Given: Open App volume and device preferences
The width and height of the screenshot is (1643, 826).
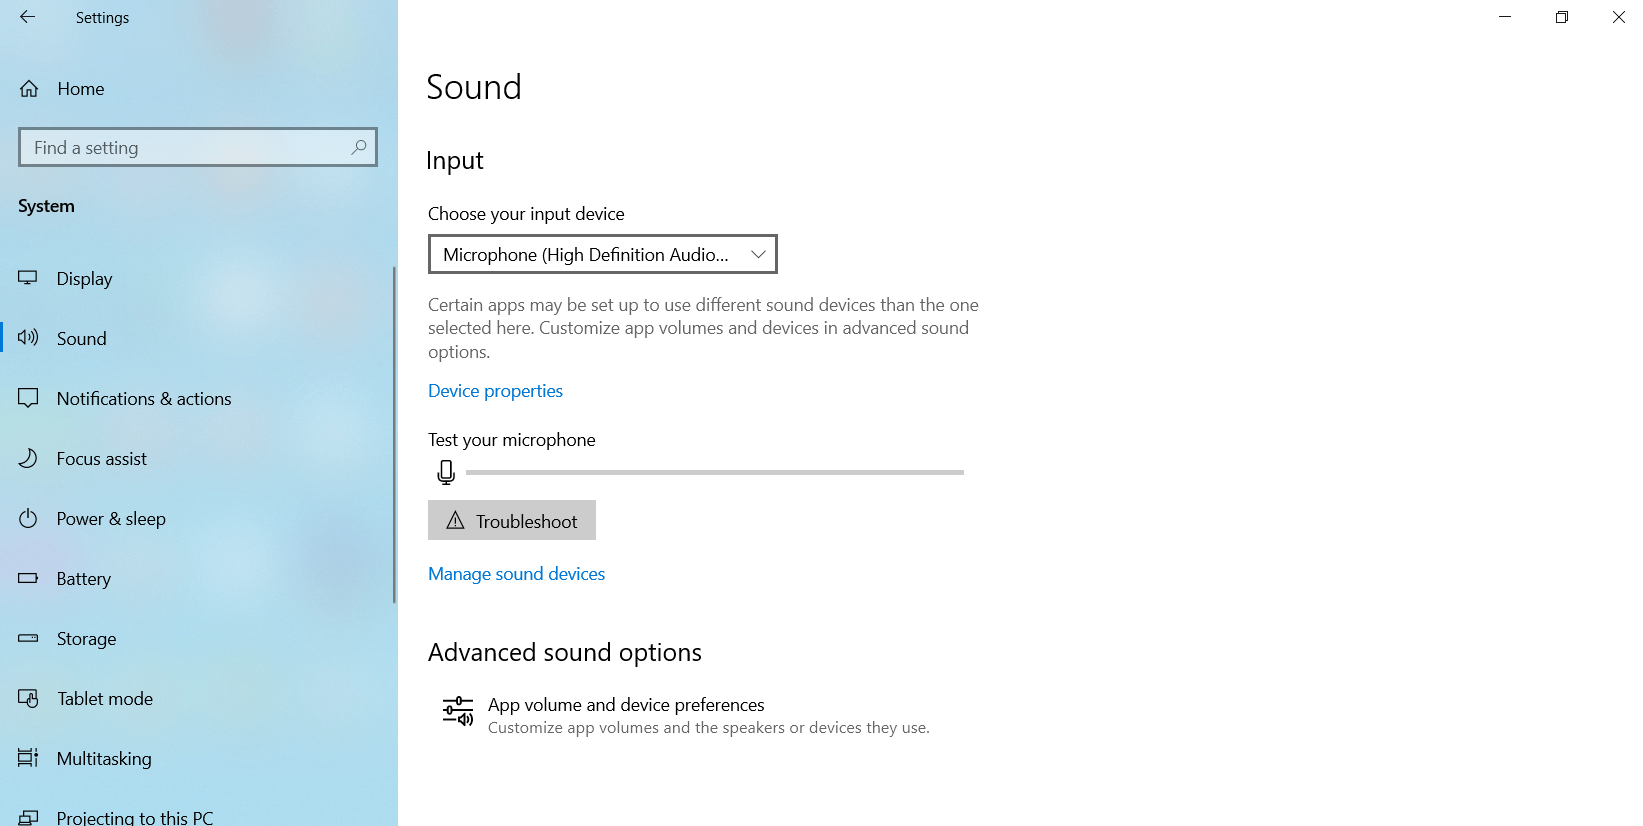Looking at the screenshot, I should coord(626,705).
